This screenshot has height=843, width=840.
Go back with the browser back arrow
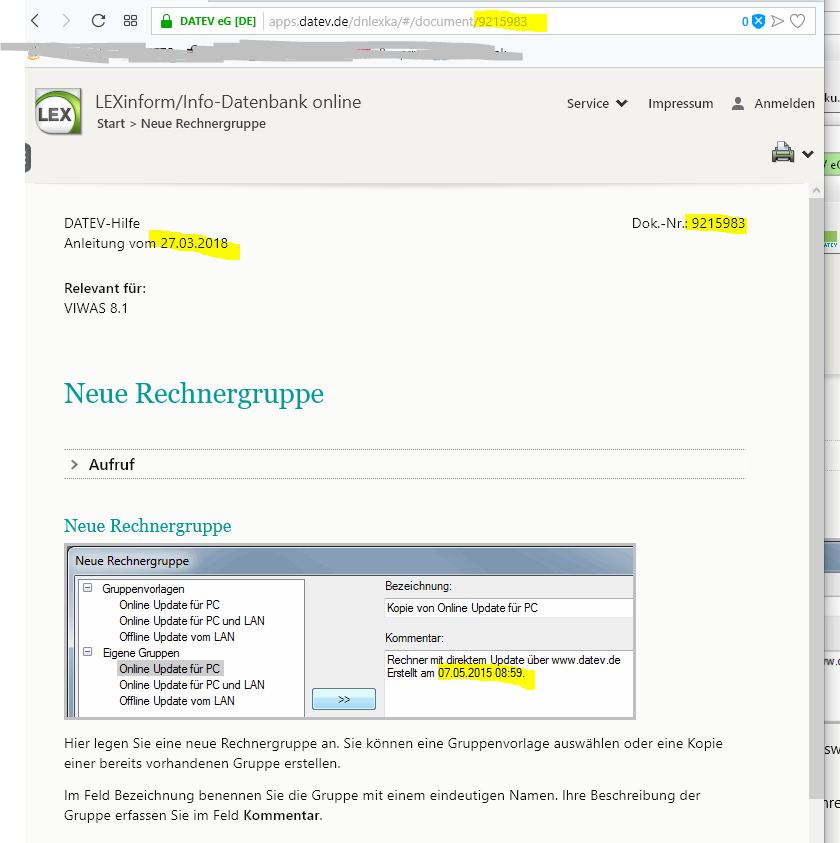35,21
